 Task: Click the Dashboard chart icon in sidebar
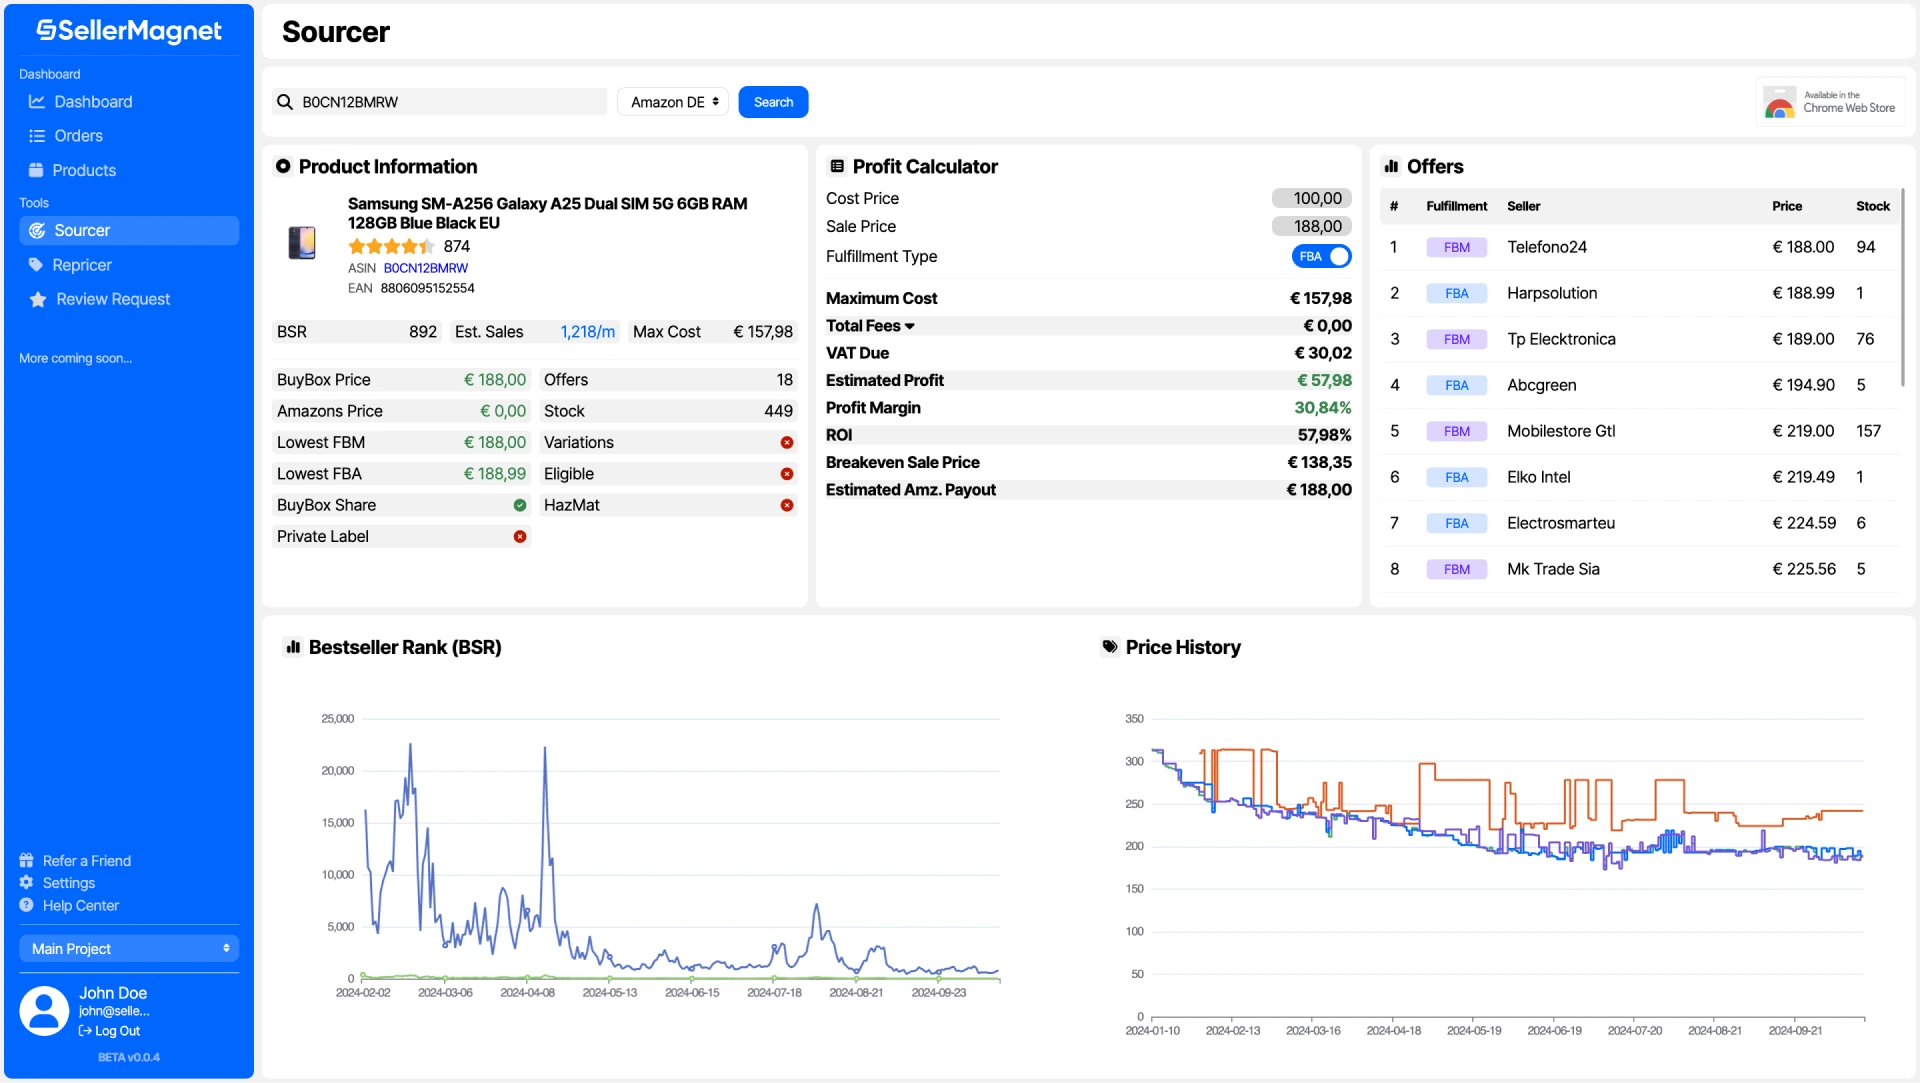click(x=37, y=101)
